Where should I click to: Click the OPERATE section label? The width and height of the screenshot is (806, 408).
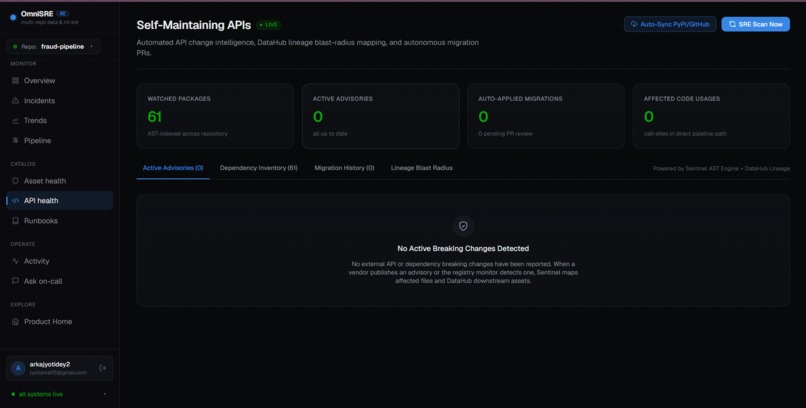point(23,244)
